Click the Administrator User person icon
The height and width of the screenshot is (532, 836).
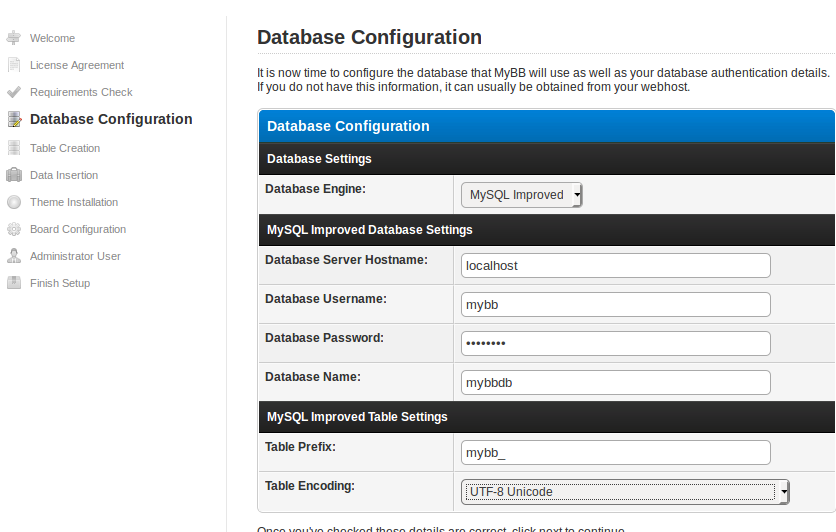[14, 256]
